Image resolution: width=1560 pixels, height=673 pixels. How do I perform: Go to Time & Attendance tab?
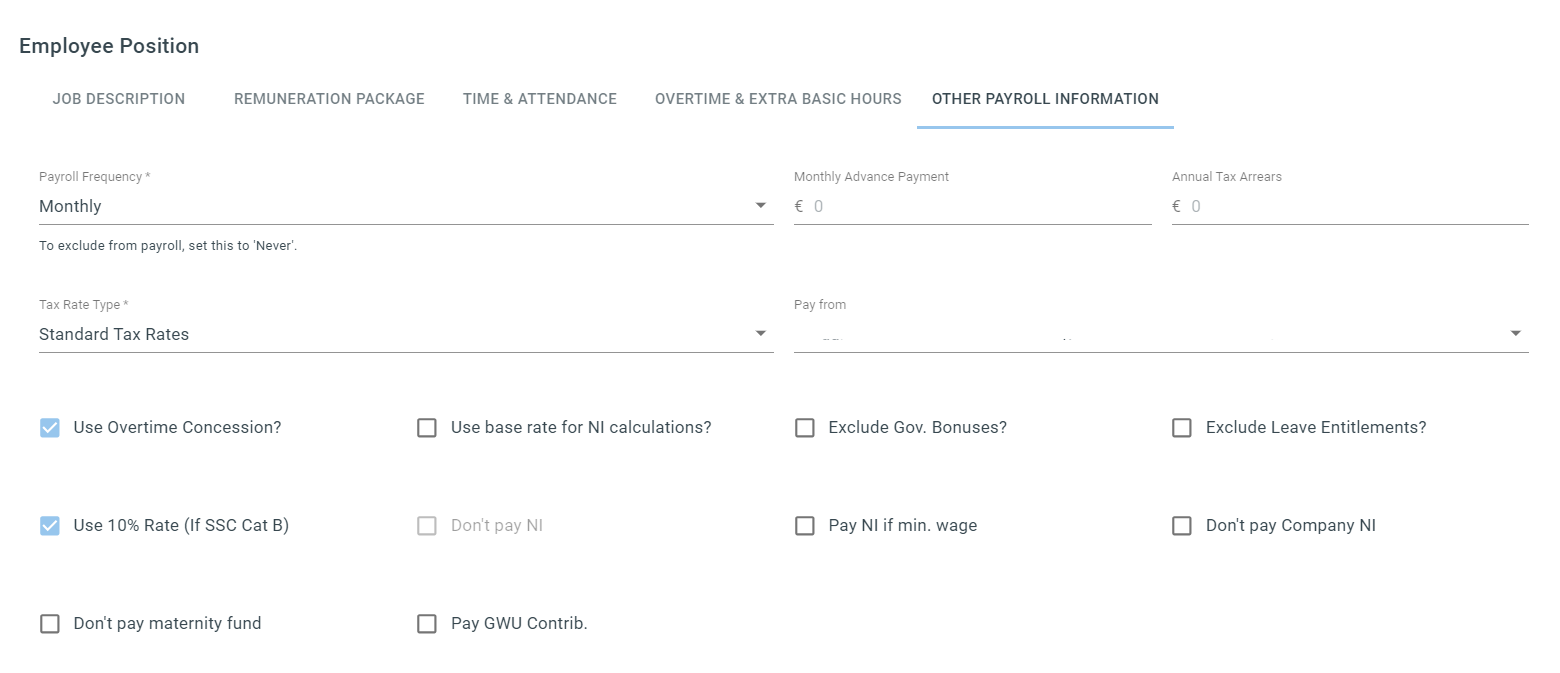tap(540, 99)
